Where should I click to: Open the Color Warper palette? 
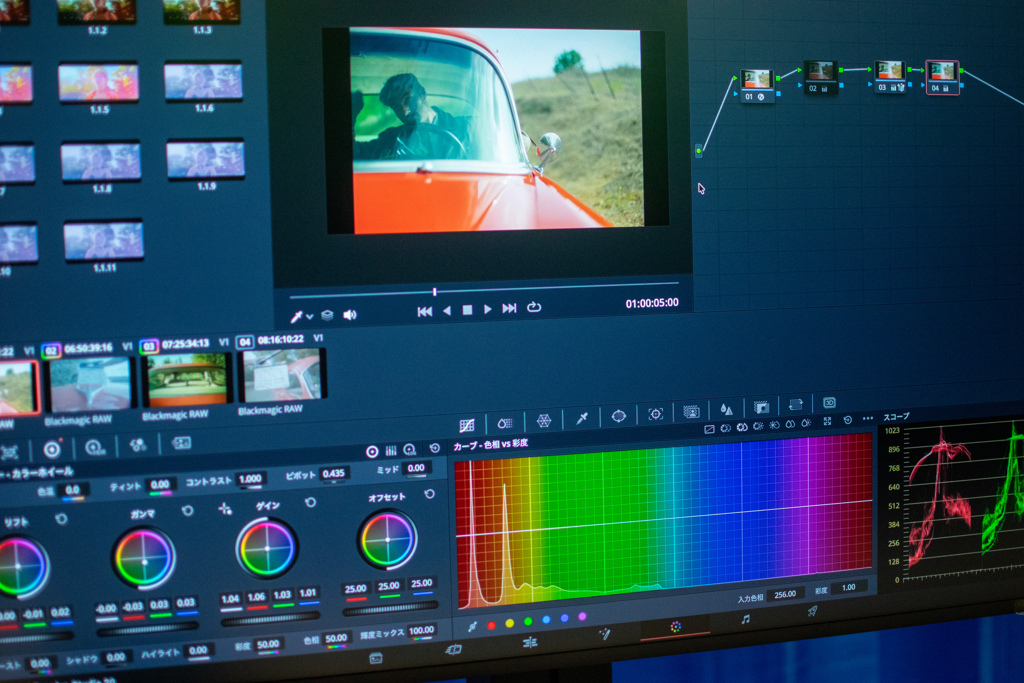point(543,420)
